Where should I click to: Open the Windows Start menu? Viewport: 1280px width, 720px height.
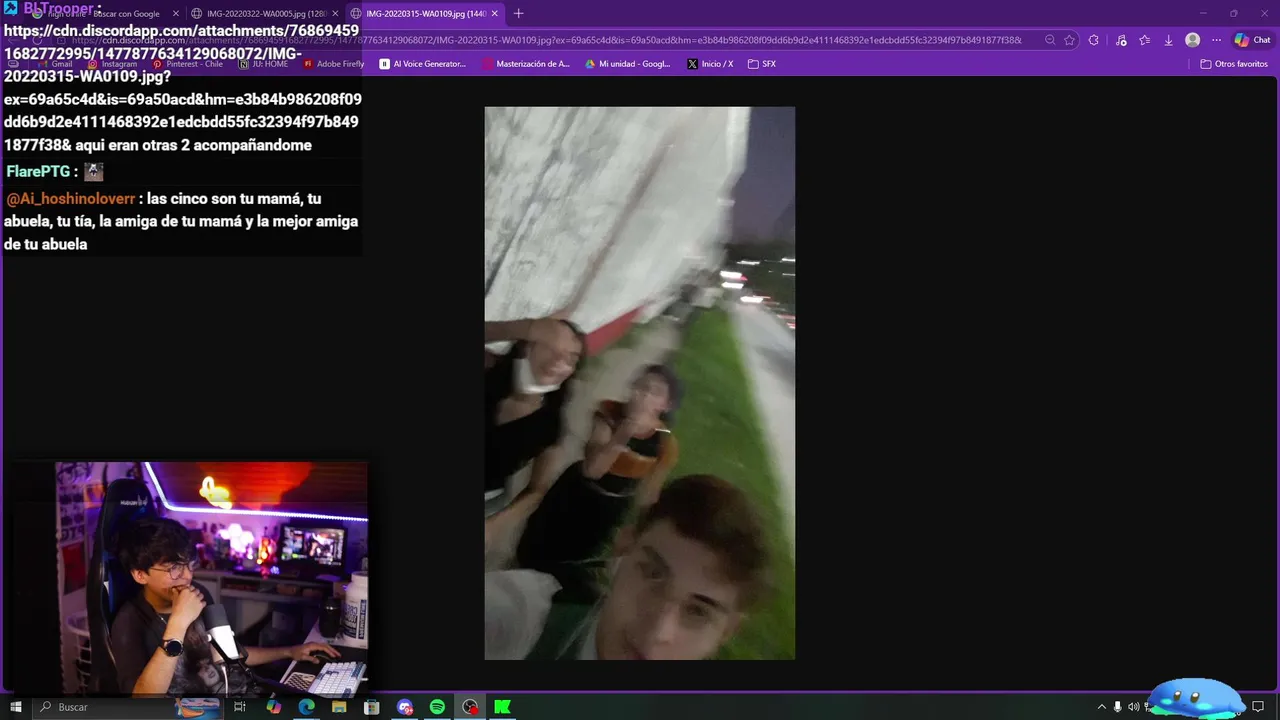tap(16, 707)
